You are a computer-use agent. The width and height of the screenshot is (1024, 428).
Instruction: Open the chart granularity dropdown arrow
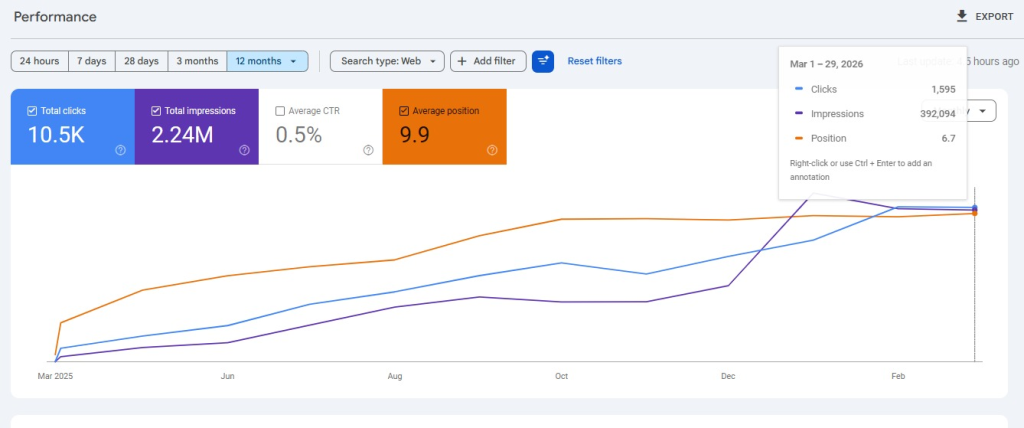(983, 111)
